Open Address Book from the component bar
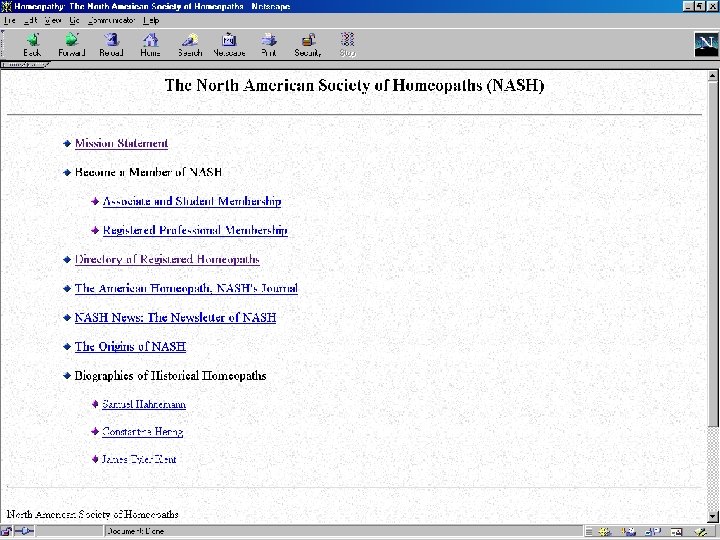 676,532
